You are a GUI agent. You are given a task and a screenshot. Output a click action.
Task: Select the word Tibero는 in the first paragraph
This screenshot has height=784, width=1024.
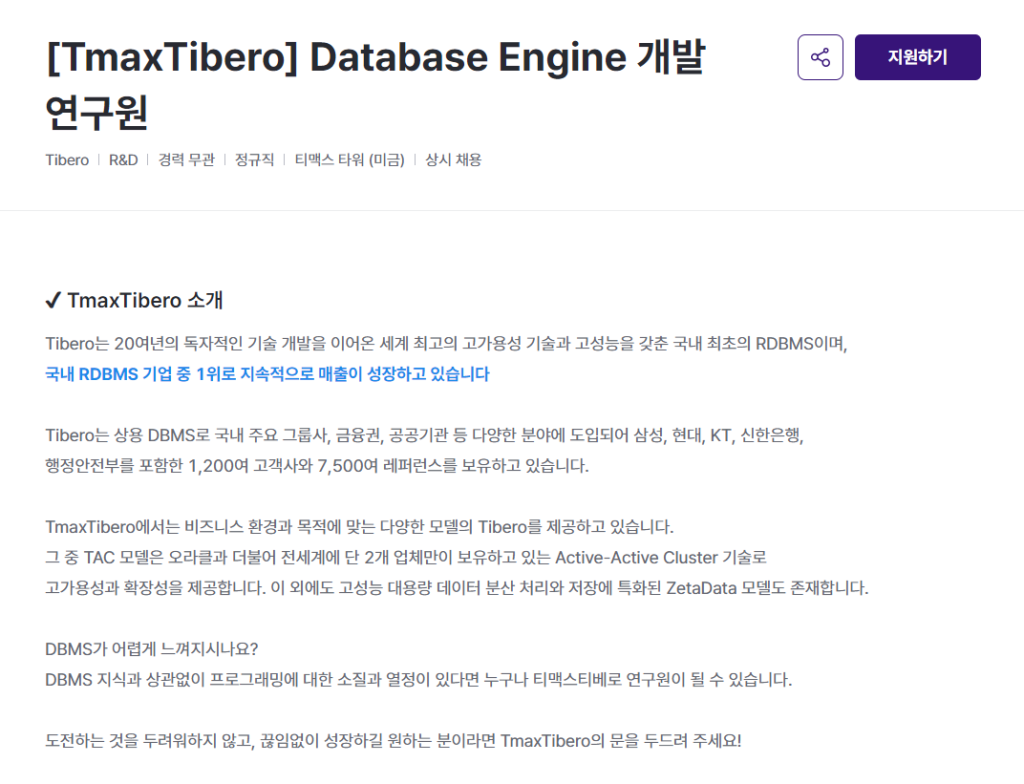pos(74,342)
